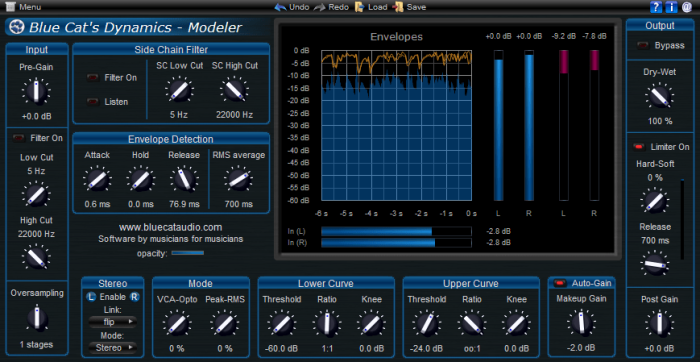Image resolution: width=700 pixels, height=362 pixels.
Task: Click the Upper Curve Ratio knob
Action: [472, 324]
